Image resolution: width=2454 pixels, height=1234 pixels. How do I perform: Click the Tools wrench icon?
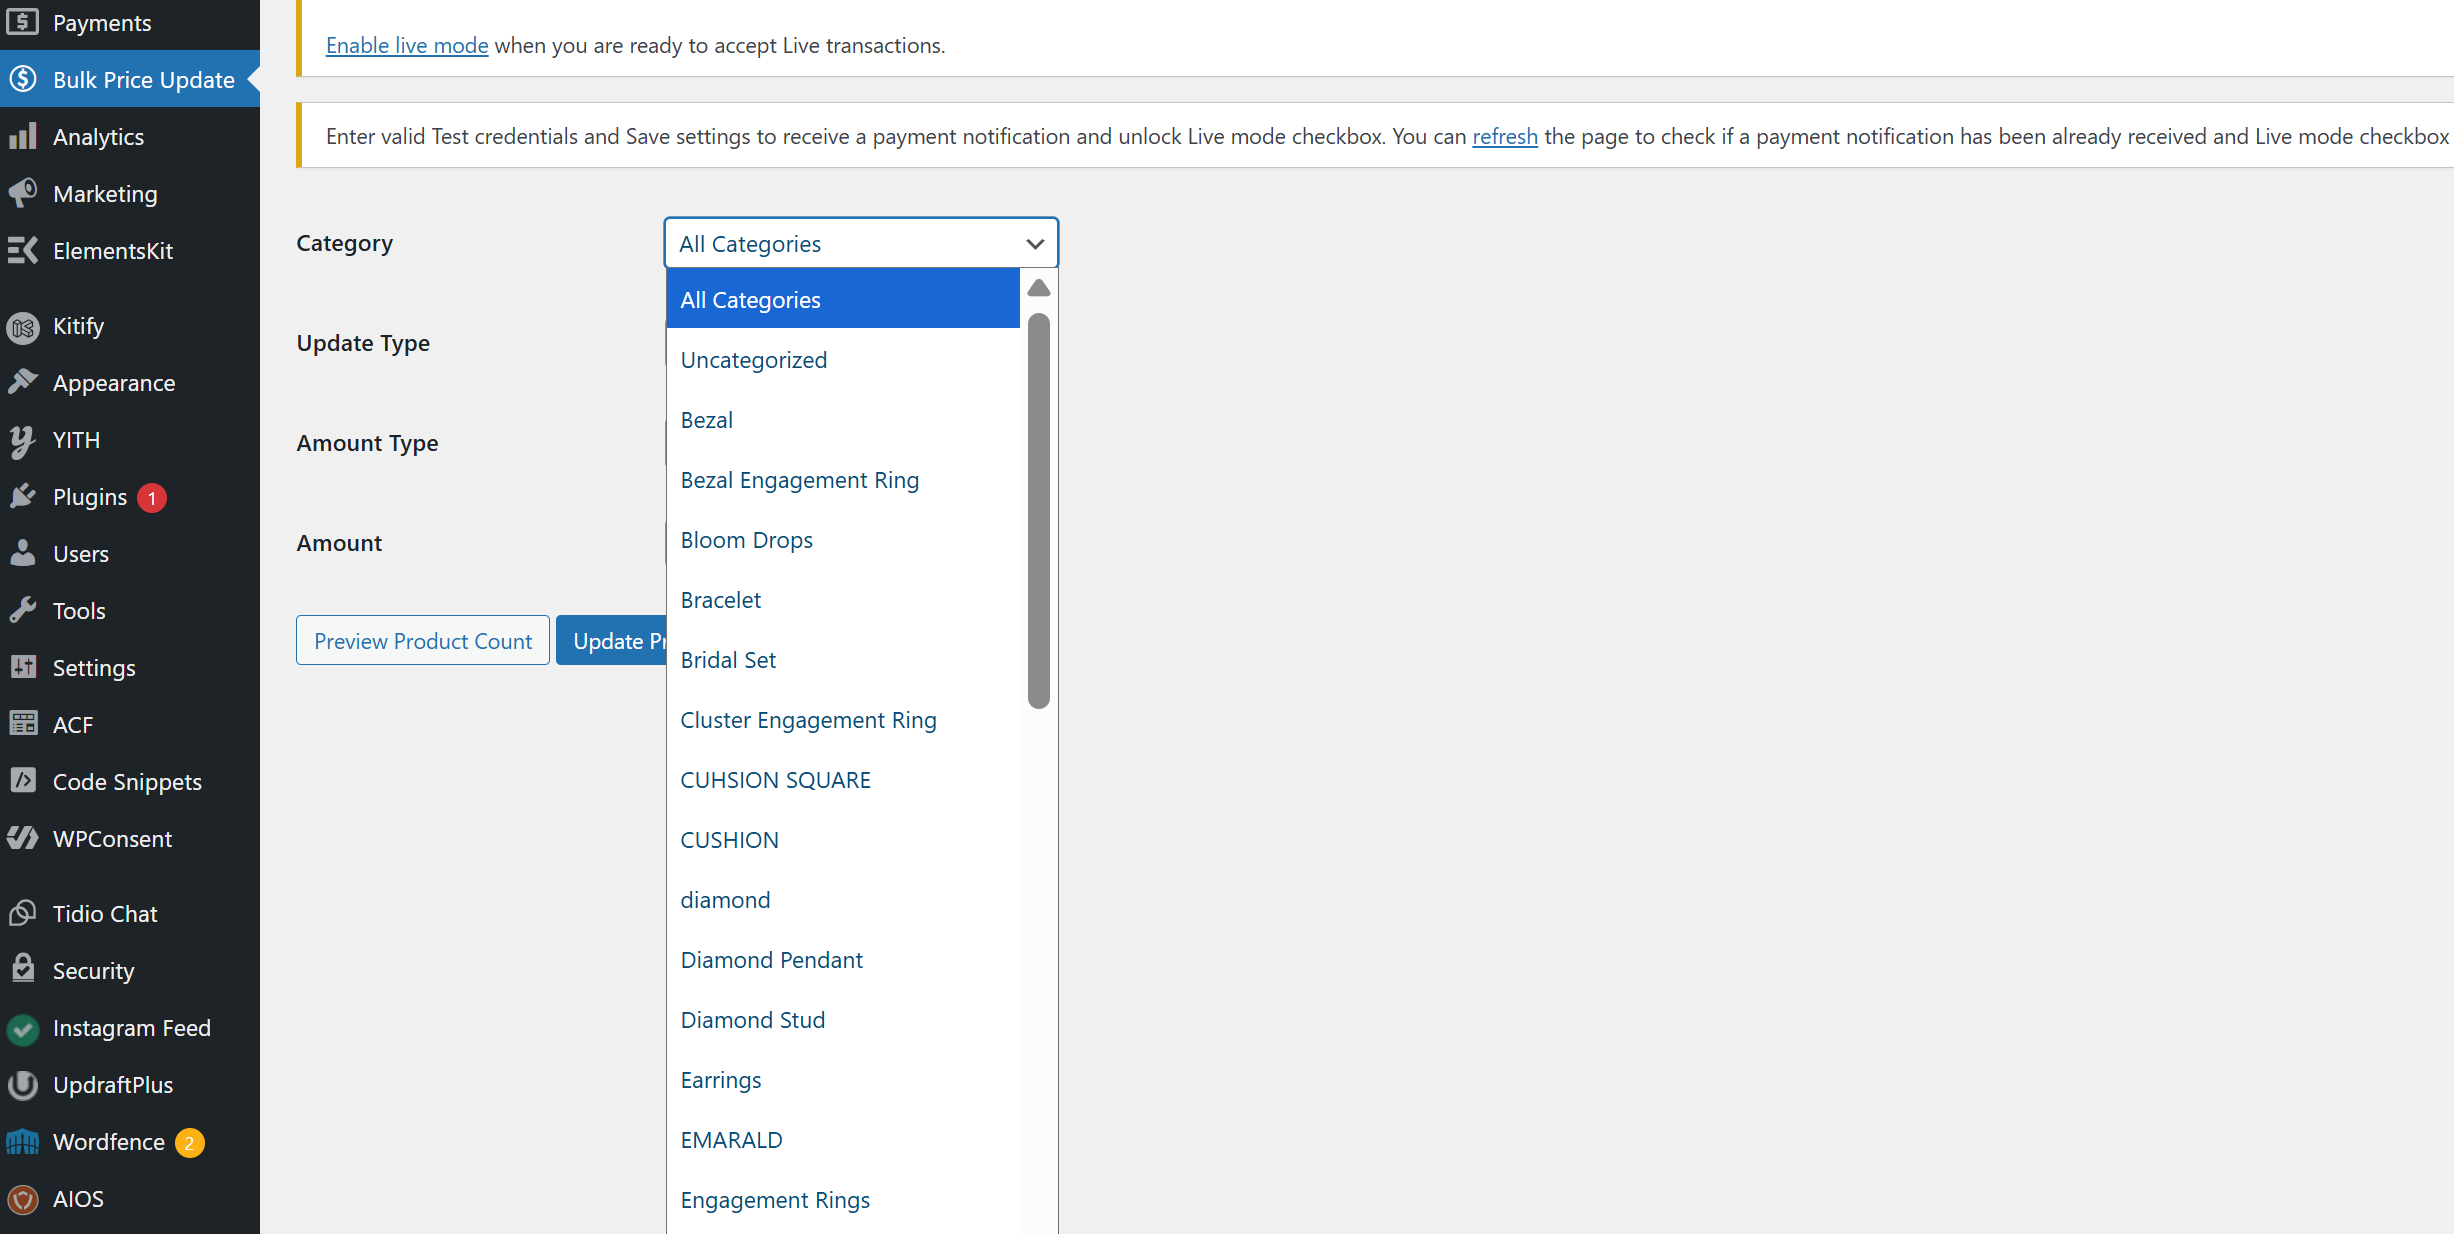point(23,610)
